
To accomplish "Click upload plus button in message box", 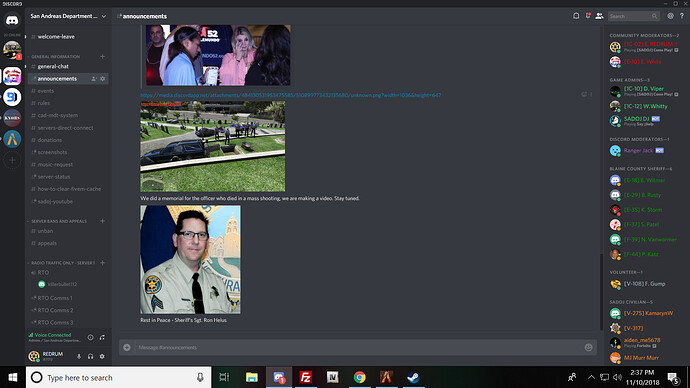I will [127, 348].
